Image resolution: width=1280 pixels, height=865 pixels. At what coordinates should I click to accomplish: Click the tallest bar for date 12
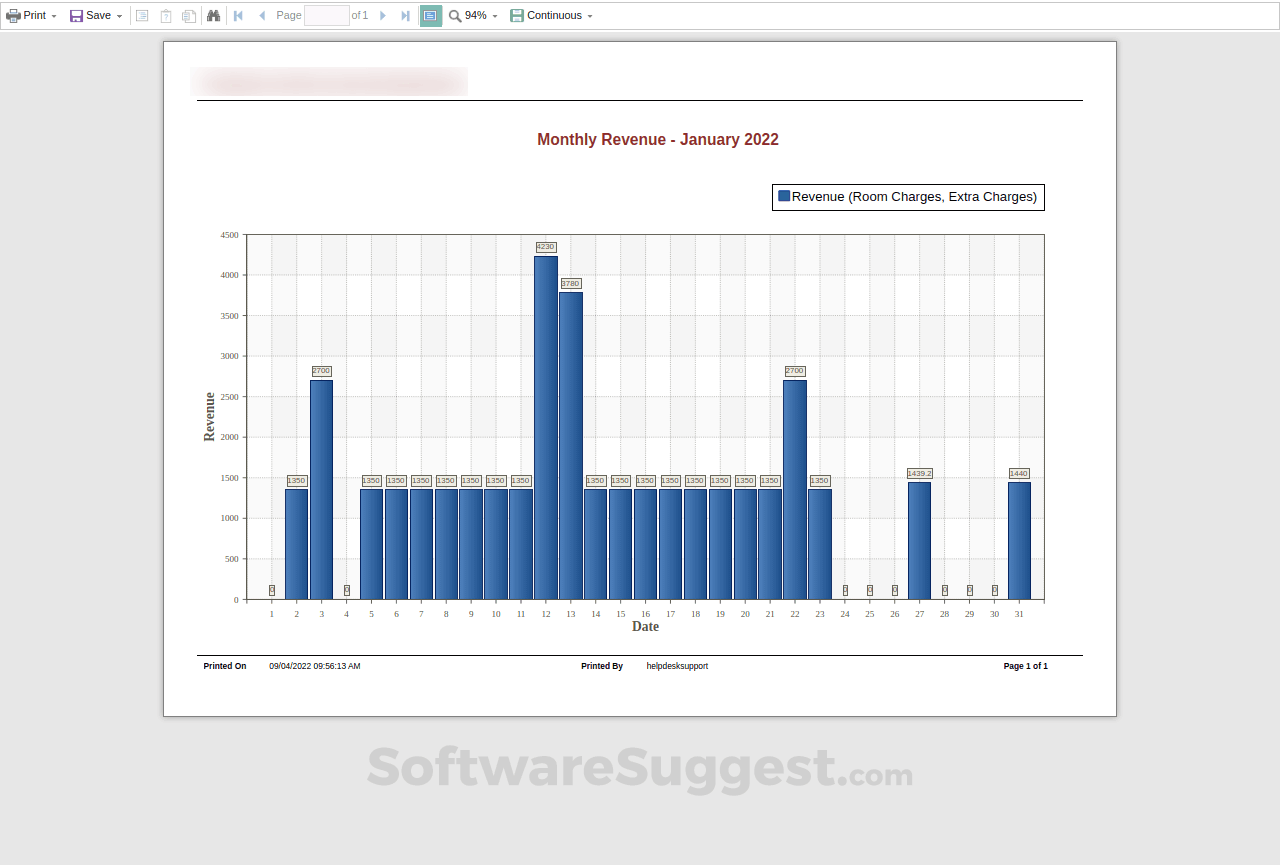(x=546, y=428)
